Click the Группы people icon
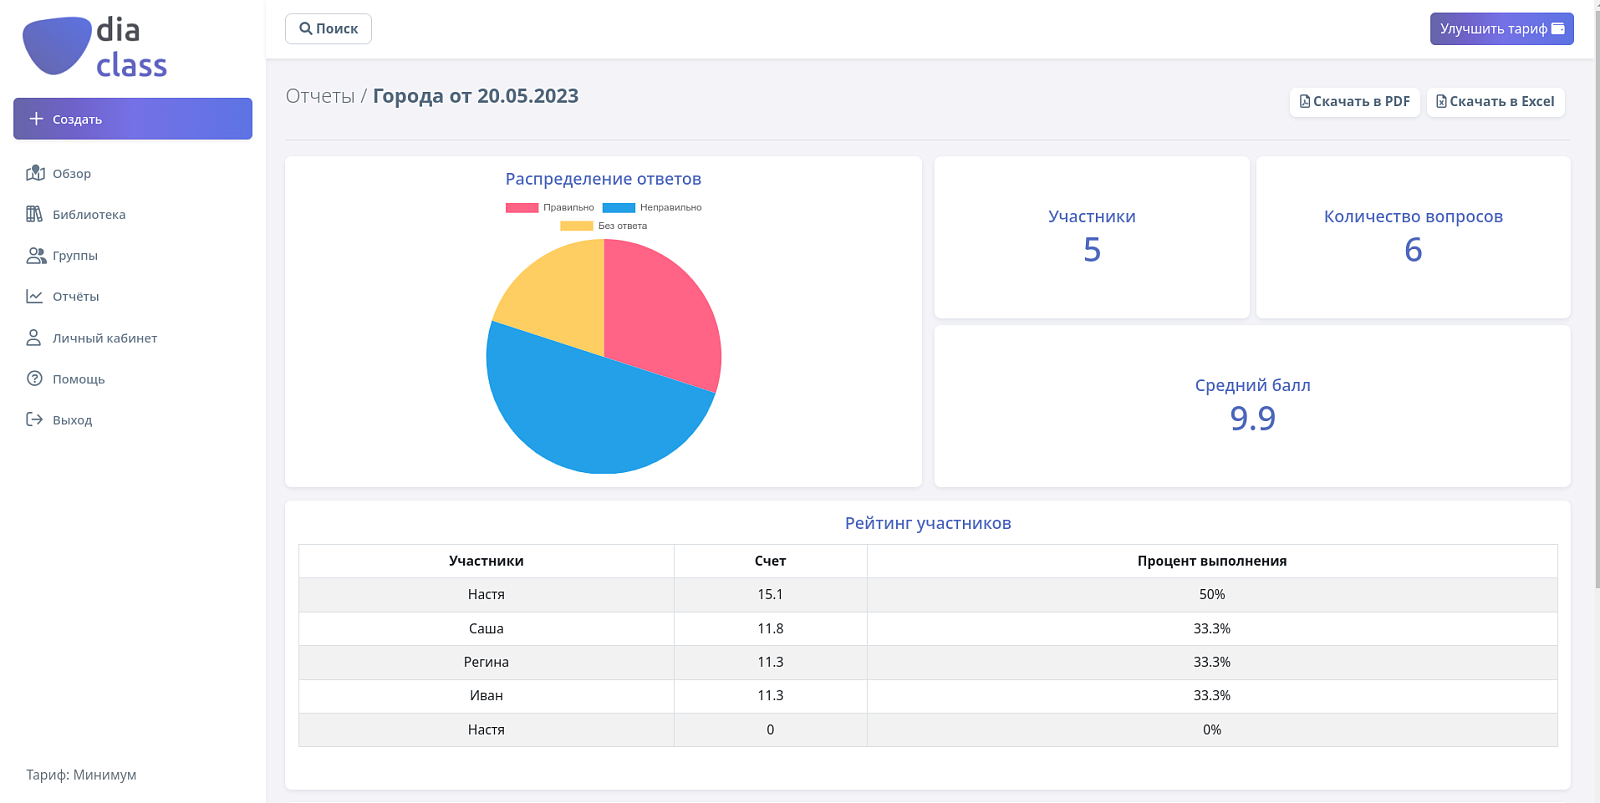The height and width of the screenshot is (803, 1600). point(36,255)
